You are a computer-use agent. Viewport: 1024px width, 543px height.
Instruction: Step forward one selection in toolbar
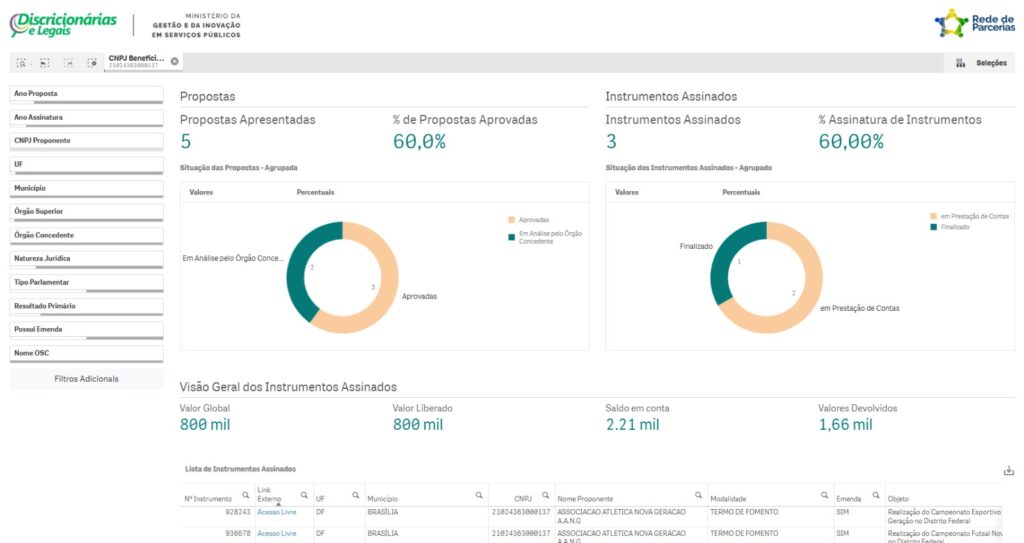[69, 63]
